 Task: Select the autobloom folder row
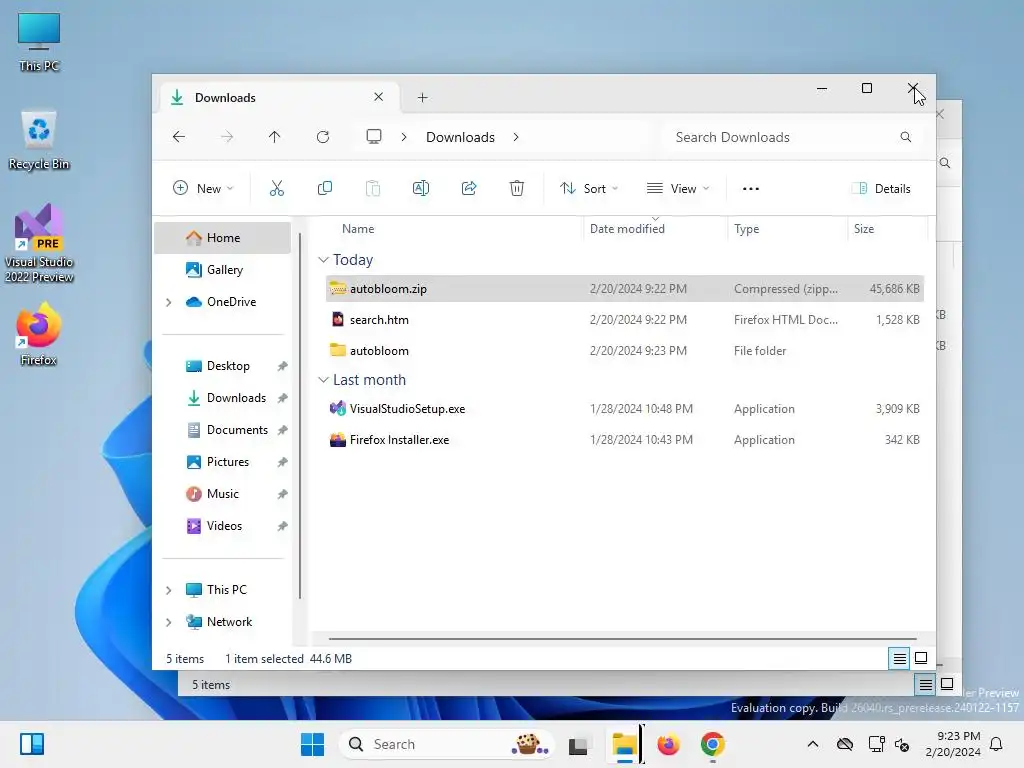[x=624, y=351]
